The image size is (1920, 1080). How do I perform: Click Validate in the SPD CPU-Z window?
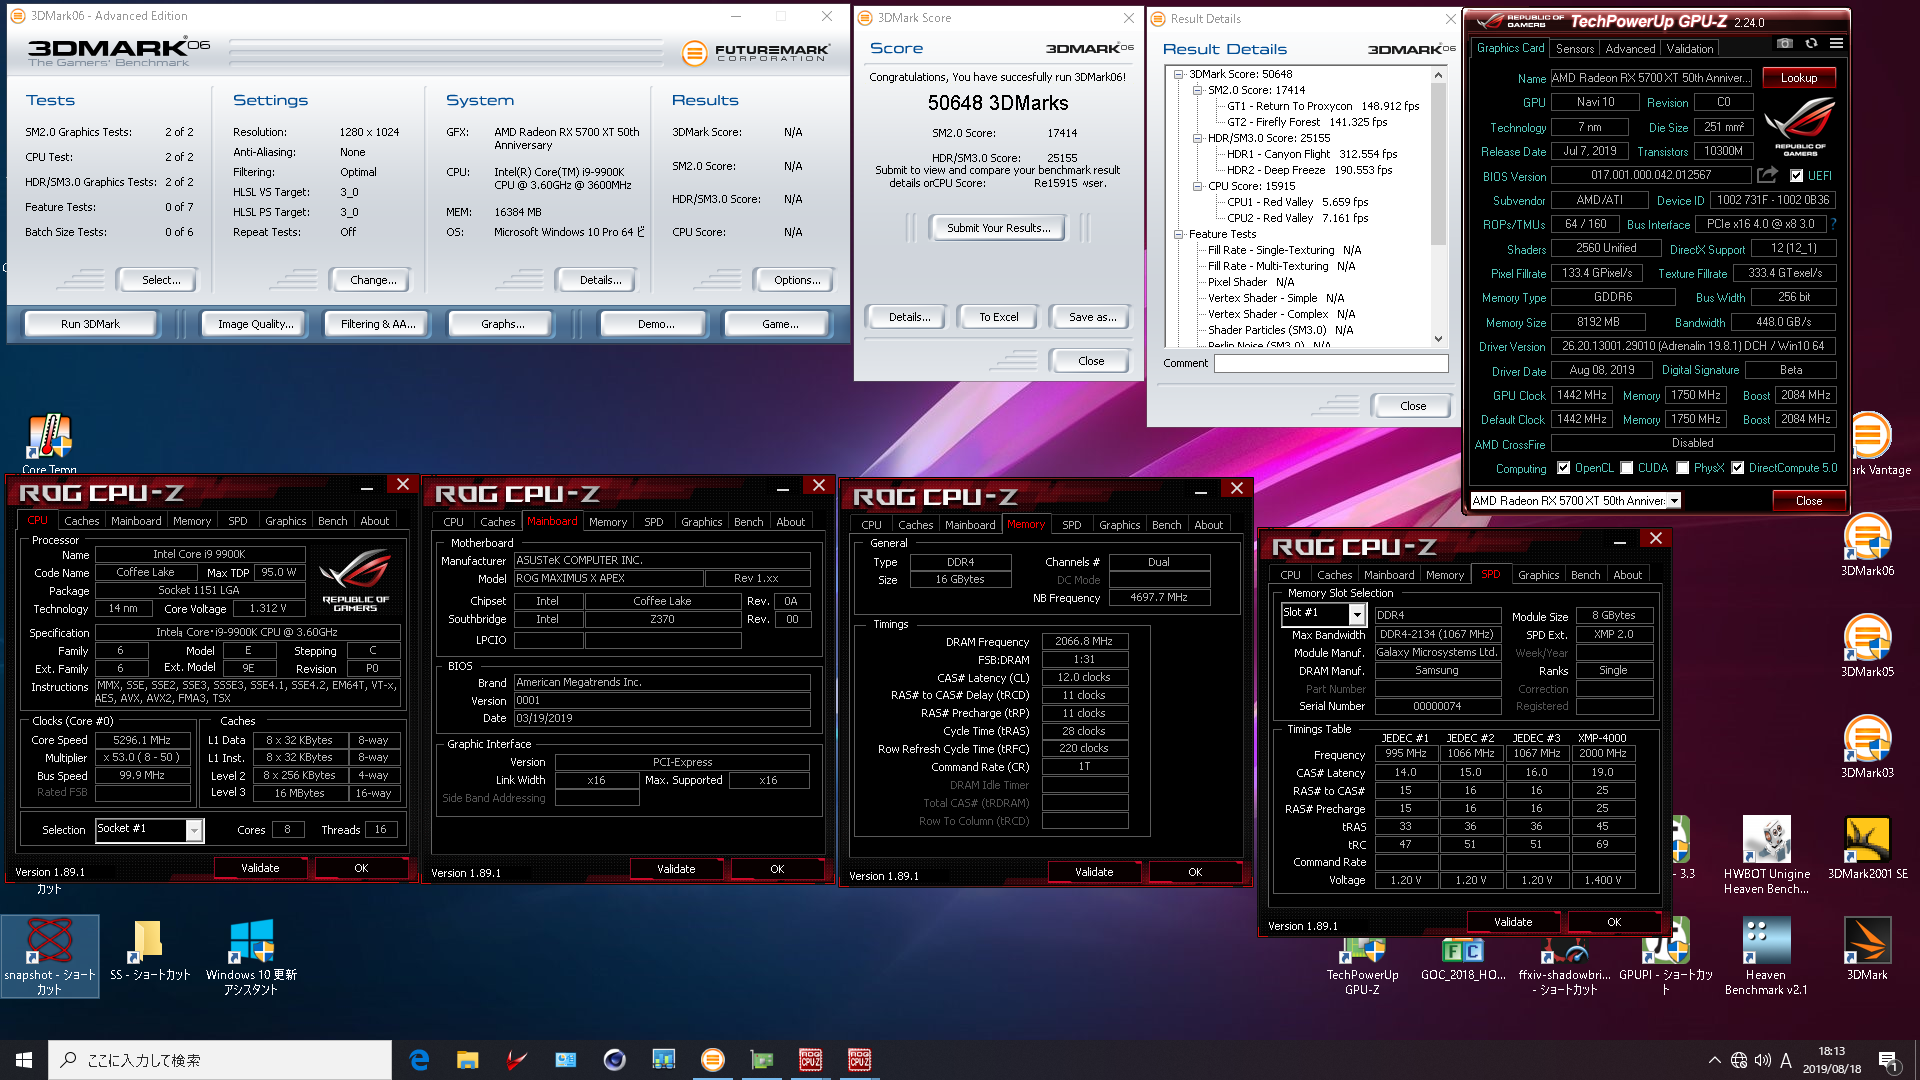coord(1513,922)
